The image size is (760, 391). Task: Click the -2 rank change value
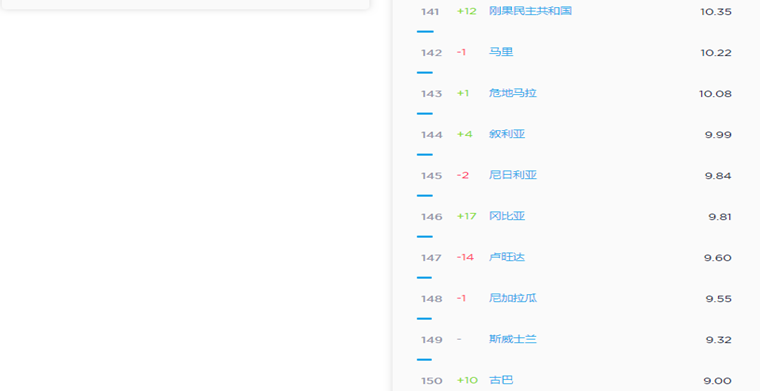click(463, 175)
